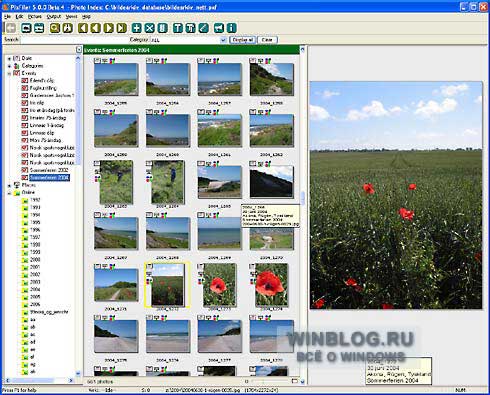Open the Category dropdown list

click(x=223, y=40)
